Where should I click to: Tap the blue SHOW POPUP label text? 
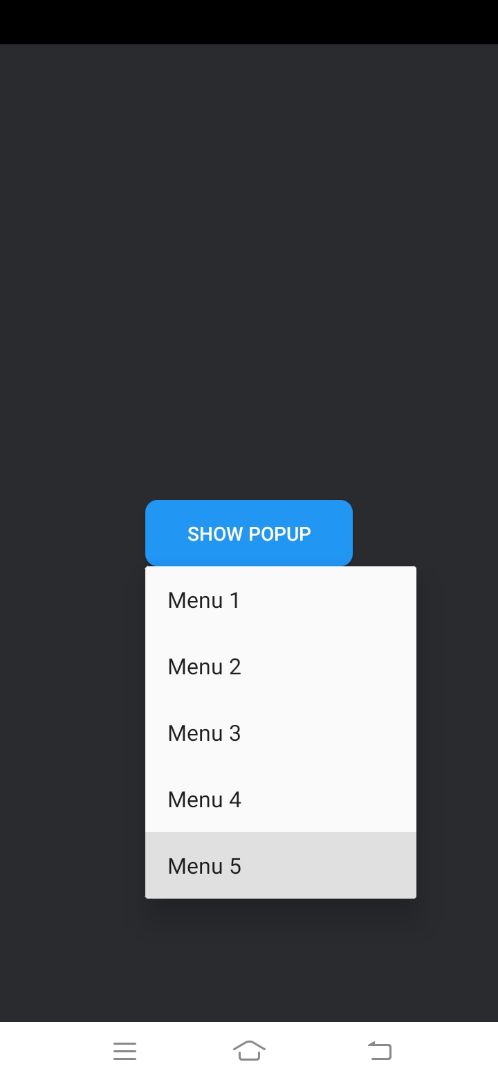(249, 534)
